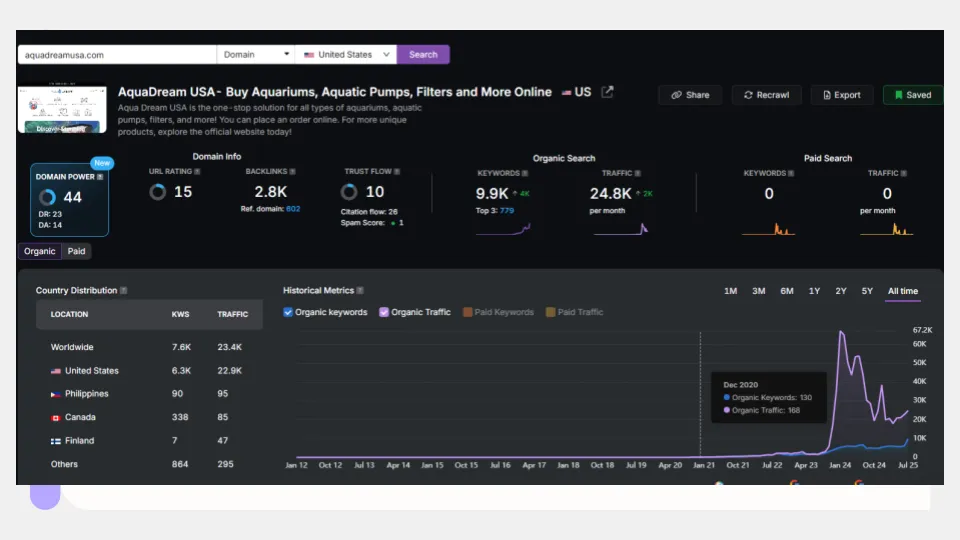Screen dimensions: 960x540
Task: Select the All time range
Action: pyautogui.click(x=903, y=291)
